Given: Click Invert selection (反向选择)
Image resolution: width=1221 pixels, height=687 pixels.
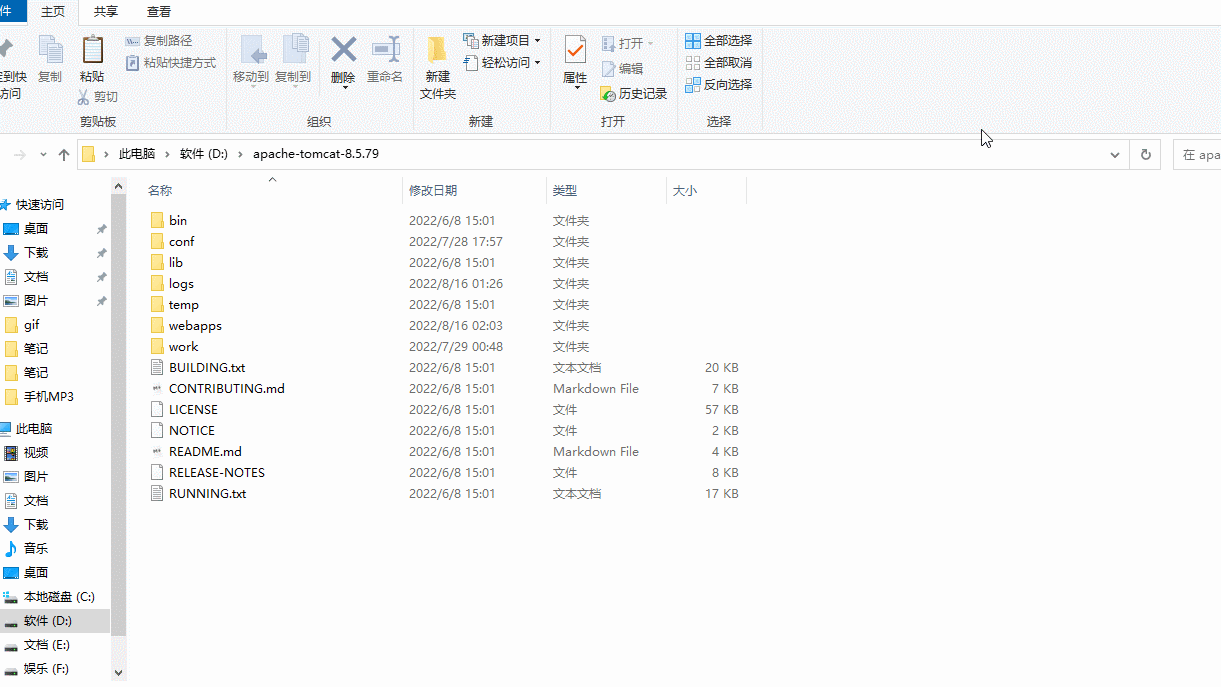Looking at the screenshot, I should [x=718, y=85].
